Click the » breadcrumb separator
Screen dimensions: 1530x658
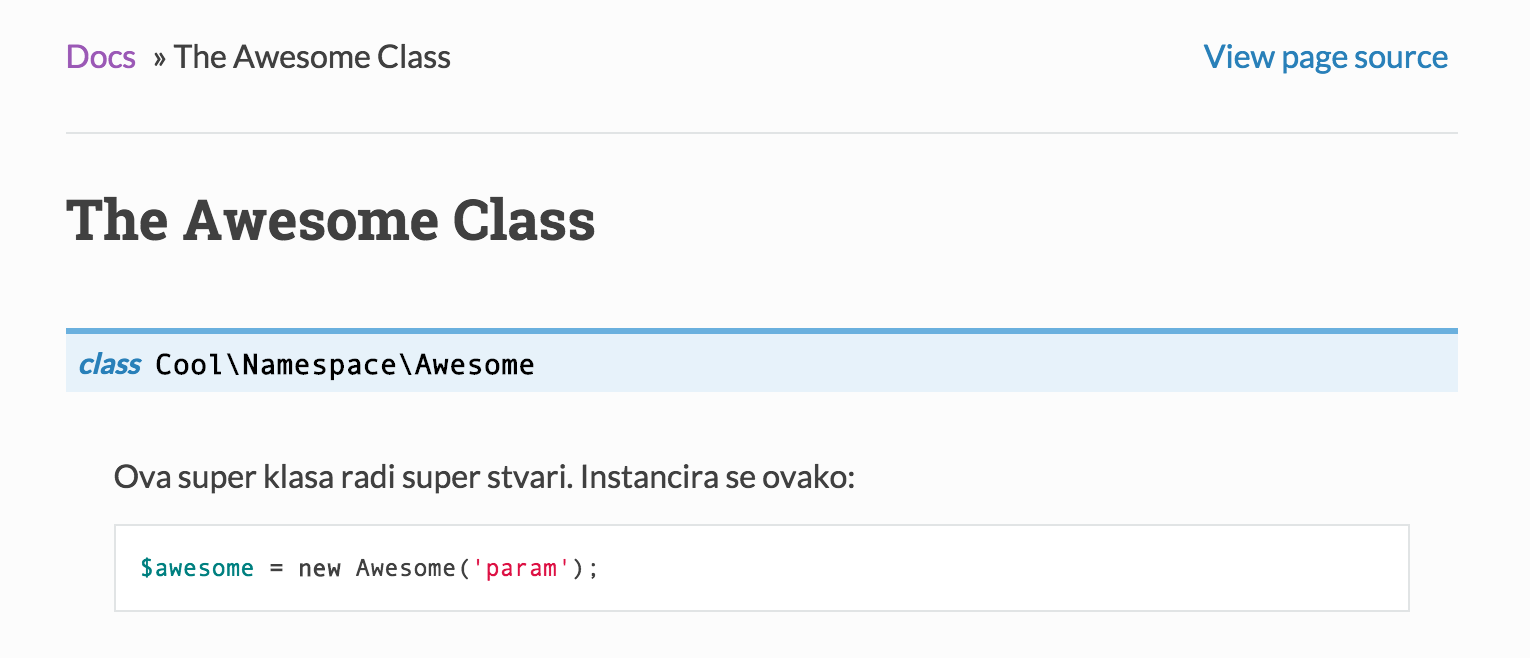(x=159, y=57)
